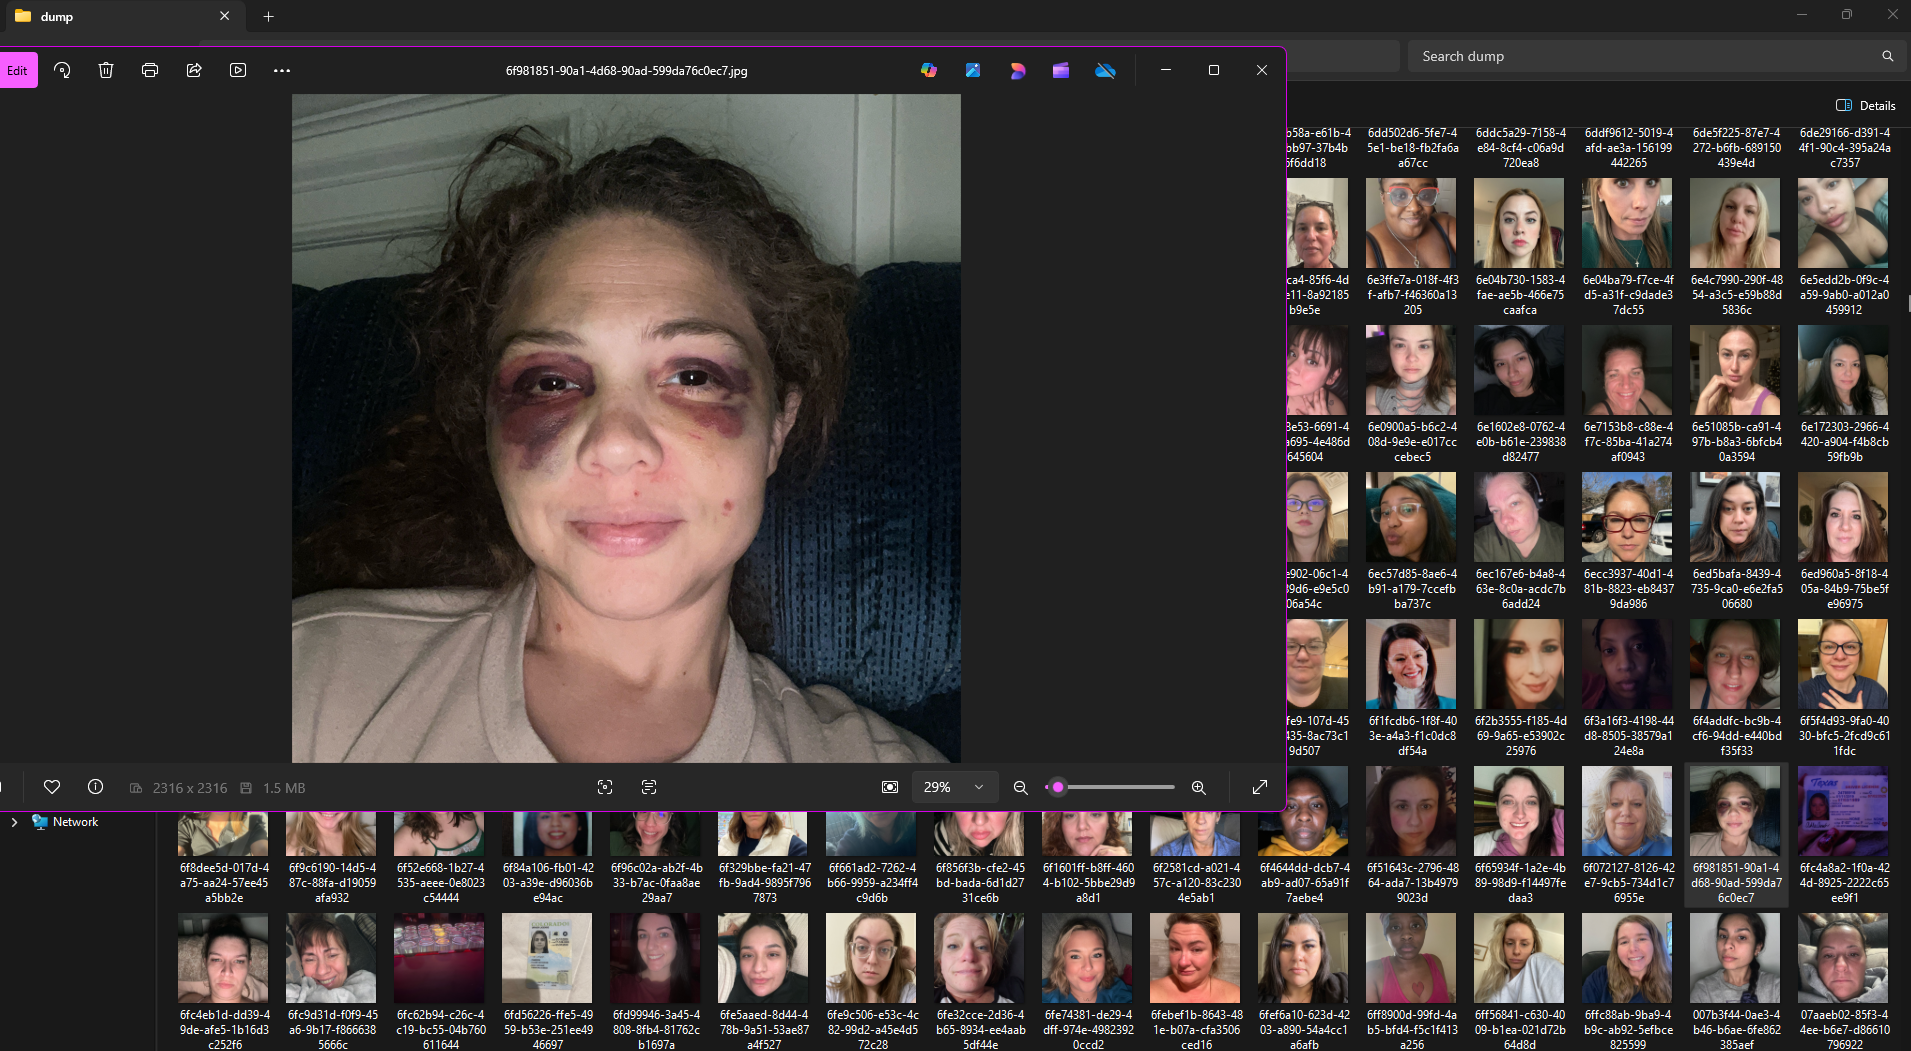Screen dimensions: 1911x1051
Task: Click the Search dump input field
Action: [1645, 56]
